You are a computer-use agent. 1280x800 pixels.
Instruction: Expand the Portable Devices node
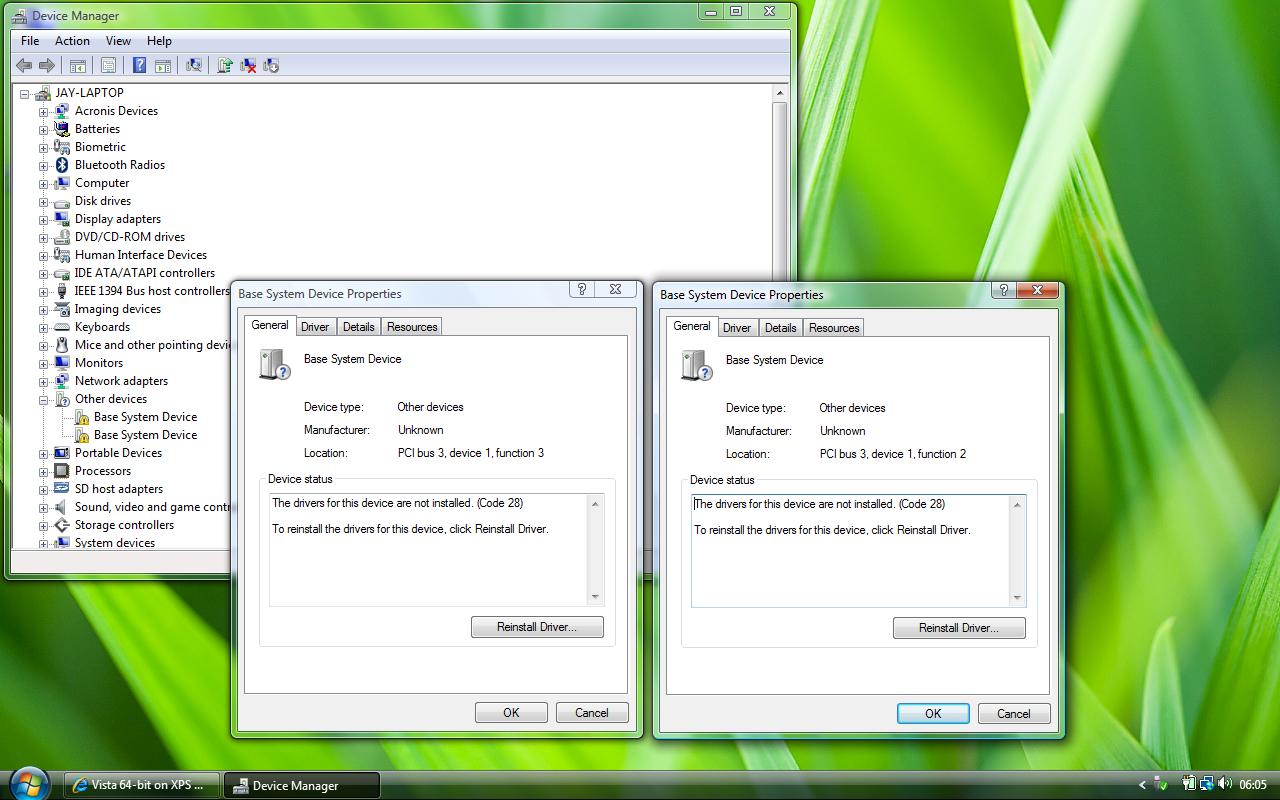pos(44,453)
